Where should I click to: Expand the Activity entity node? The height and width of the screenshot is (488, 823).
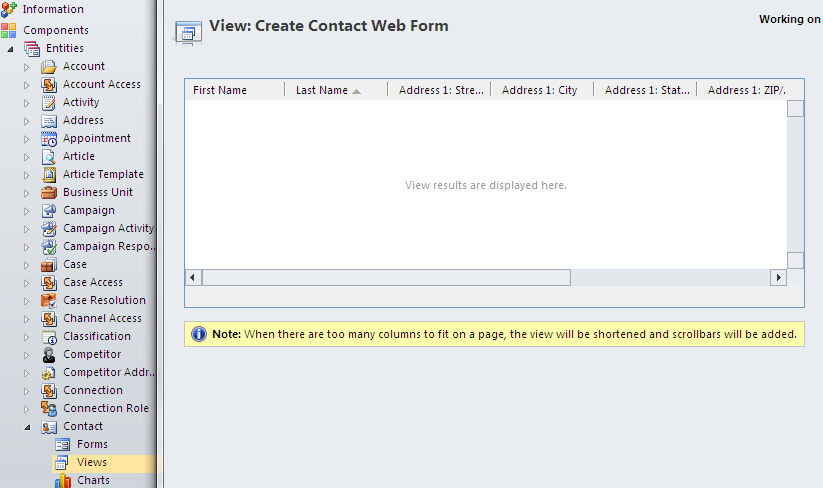pyautogui.click(x=27, y=103)
